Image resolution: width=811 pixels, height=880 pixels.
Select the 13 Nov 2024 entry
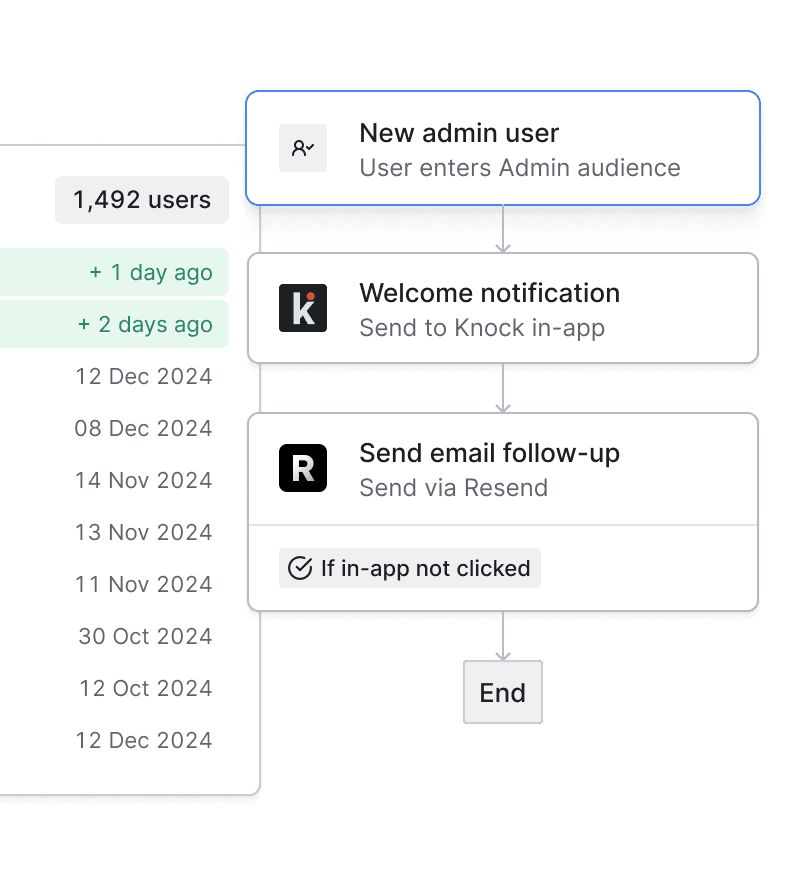[x=143, y=533]
